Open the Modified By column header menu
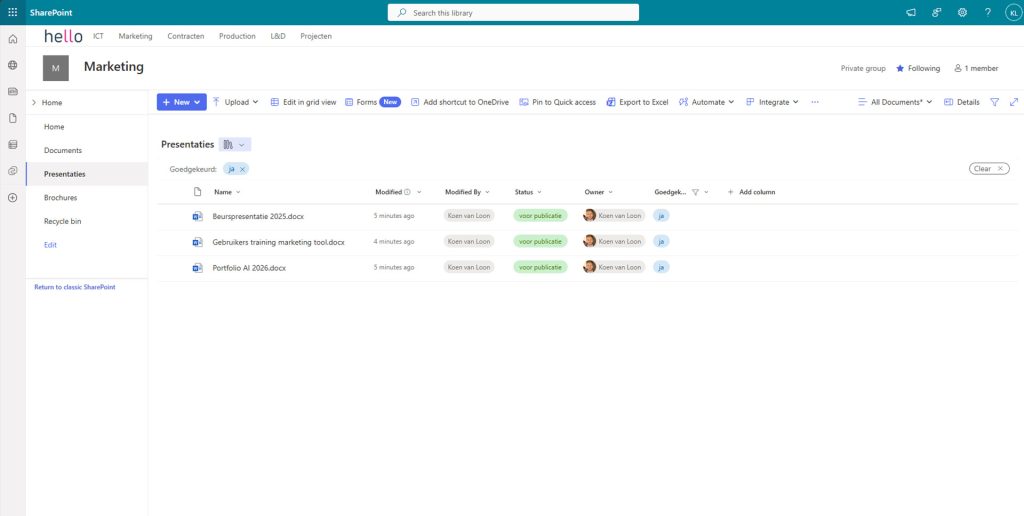The width and height of the screenshot is (1024, 516). [x=468, y=192]
